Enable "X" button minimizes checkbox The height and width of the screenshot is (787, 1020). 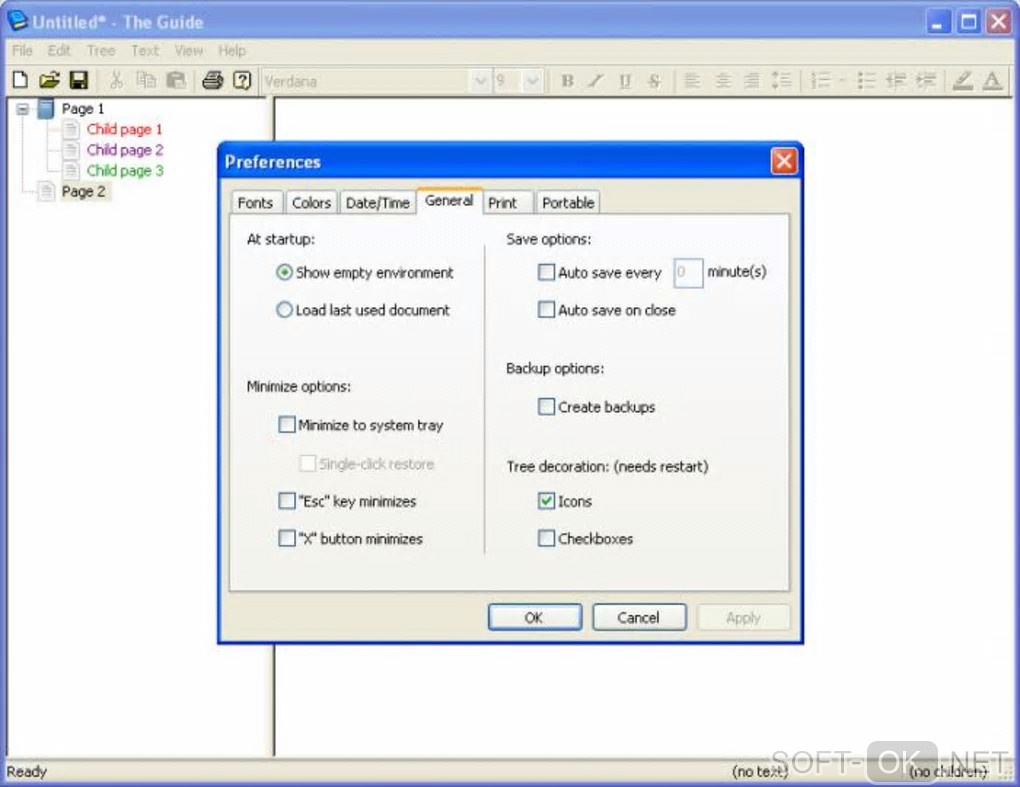pos(287,539)
